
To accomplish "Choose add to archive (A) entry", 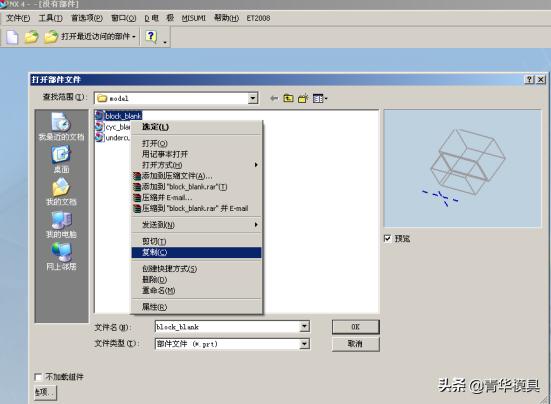I will (197, 176).
